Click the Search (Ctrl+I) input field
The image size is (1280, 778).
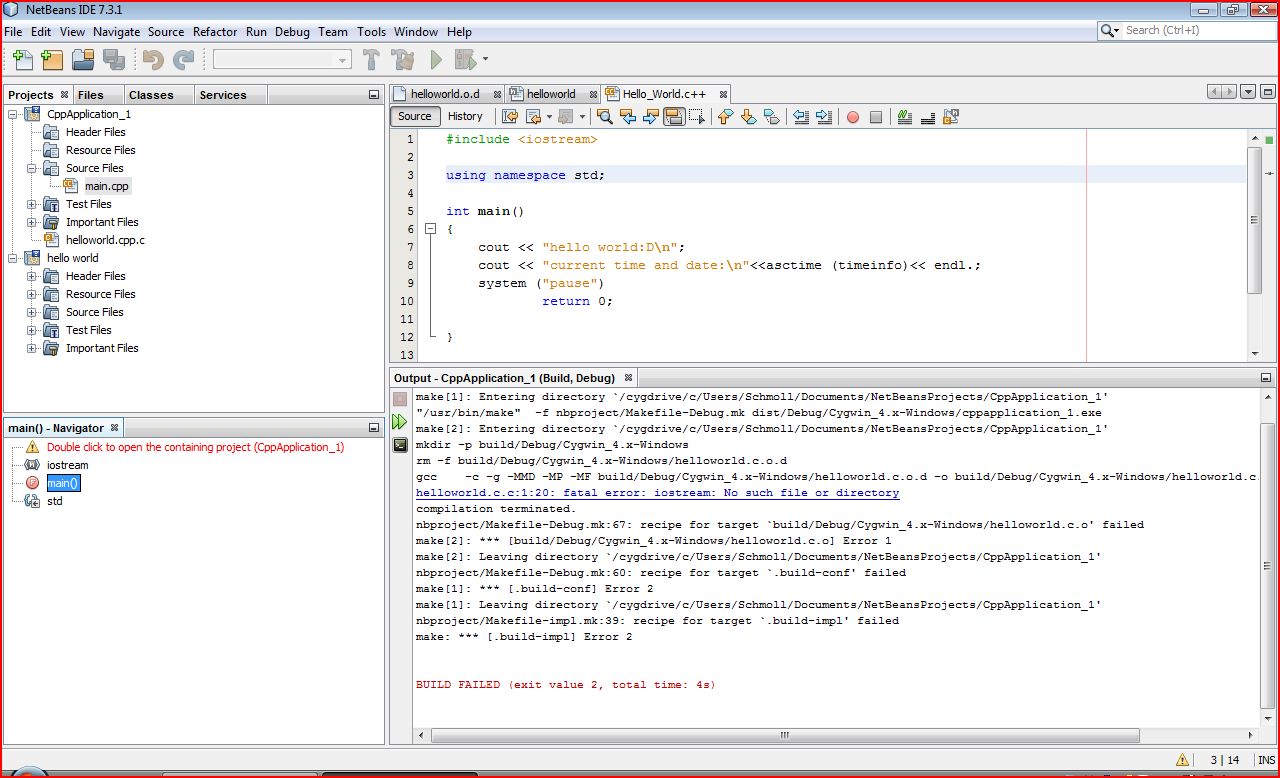1194,31
